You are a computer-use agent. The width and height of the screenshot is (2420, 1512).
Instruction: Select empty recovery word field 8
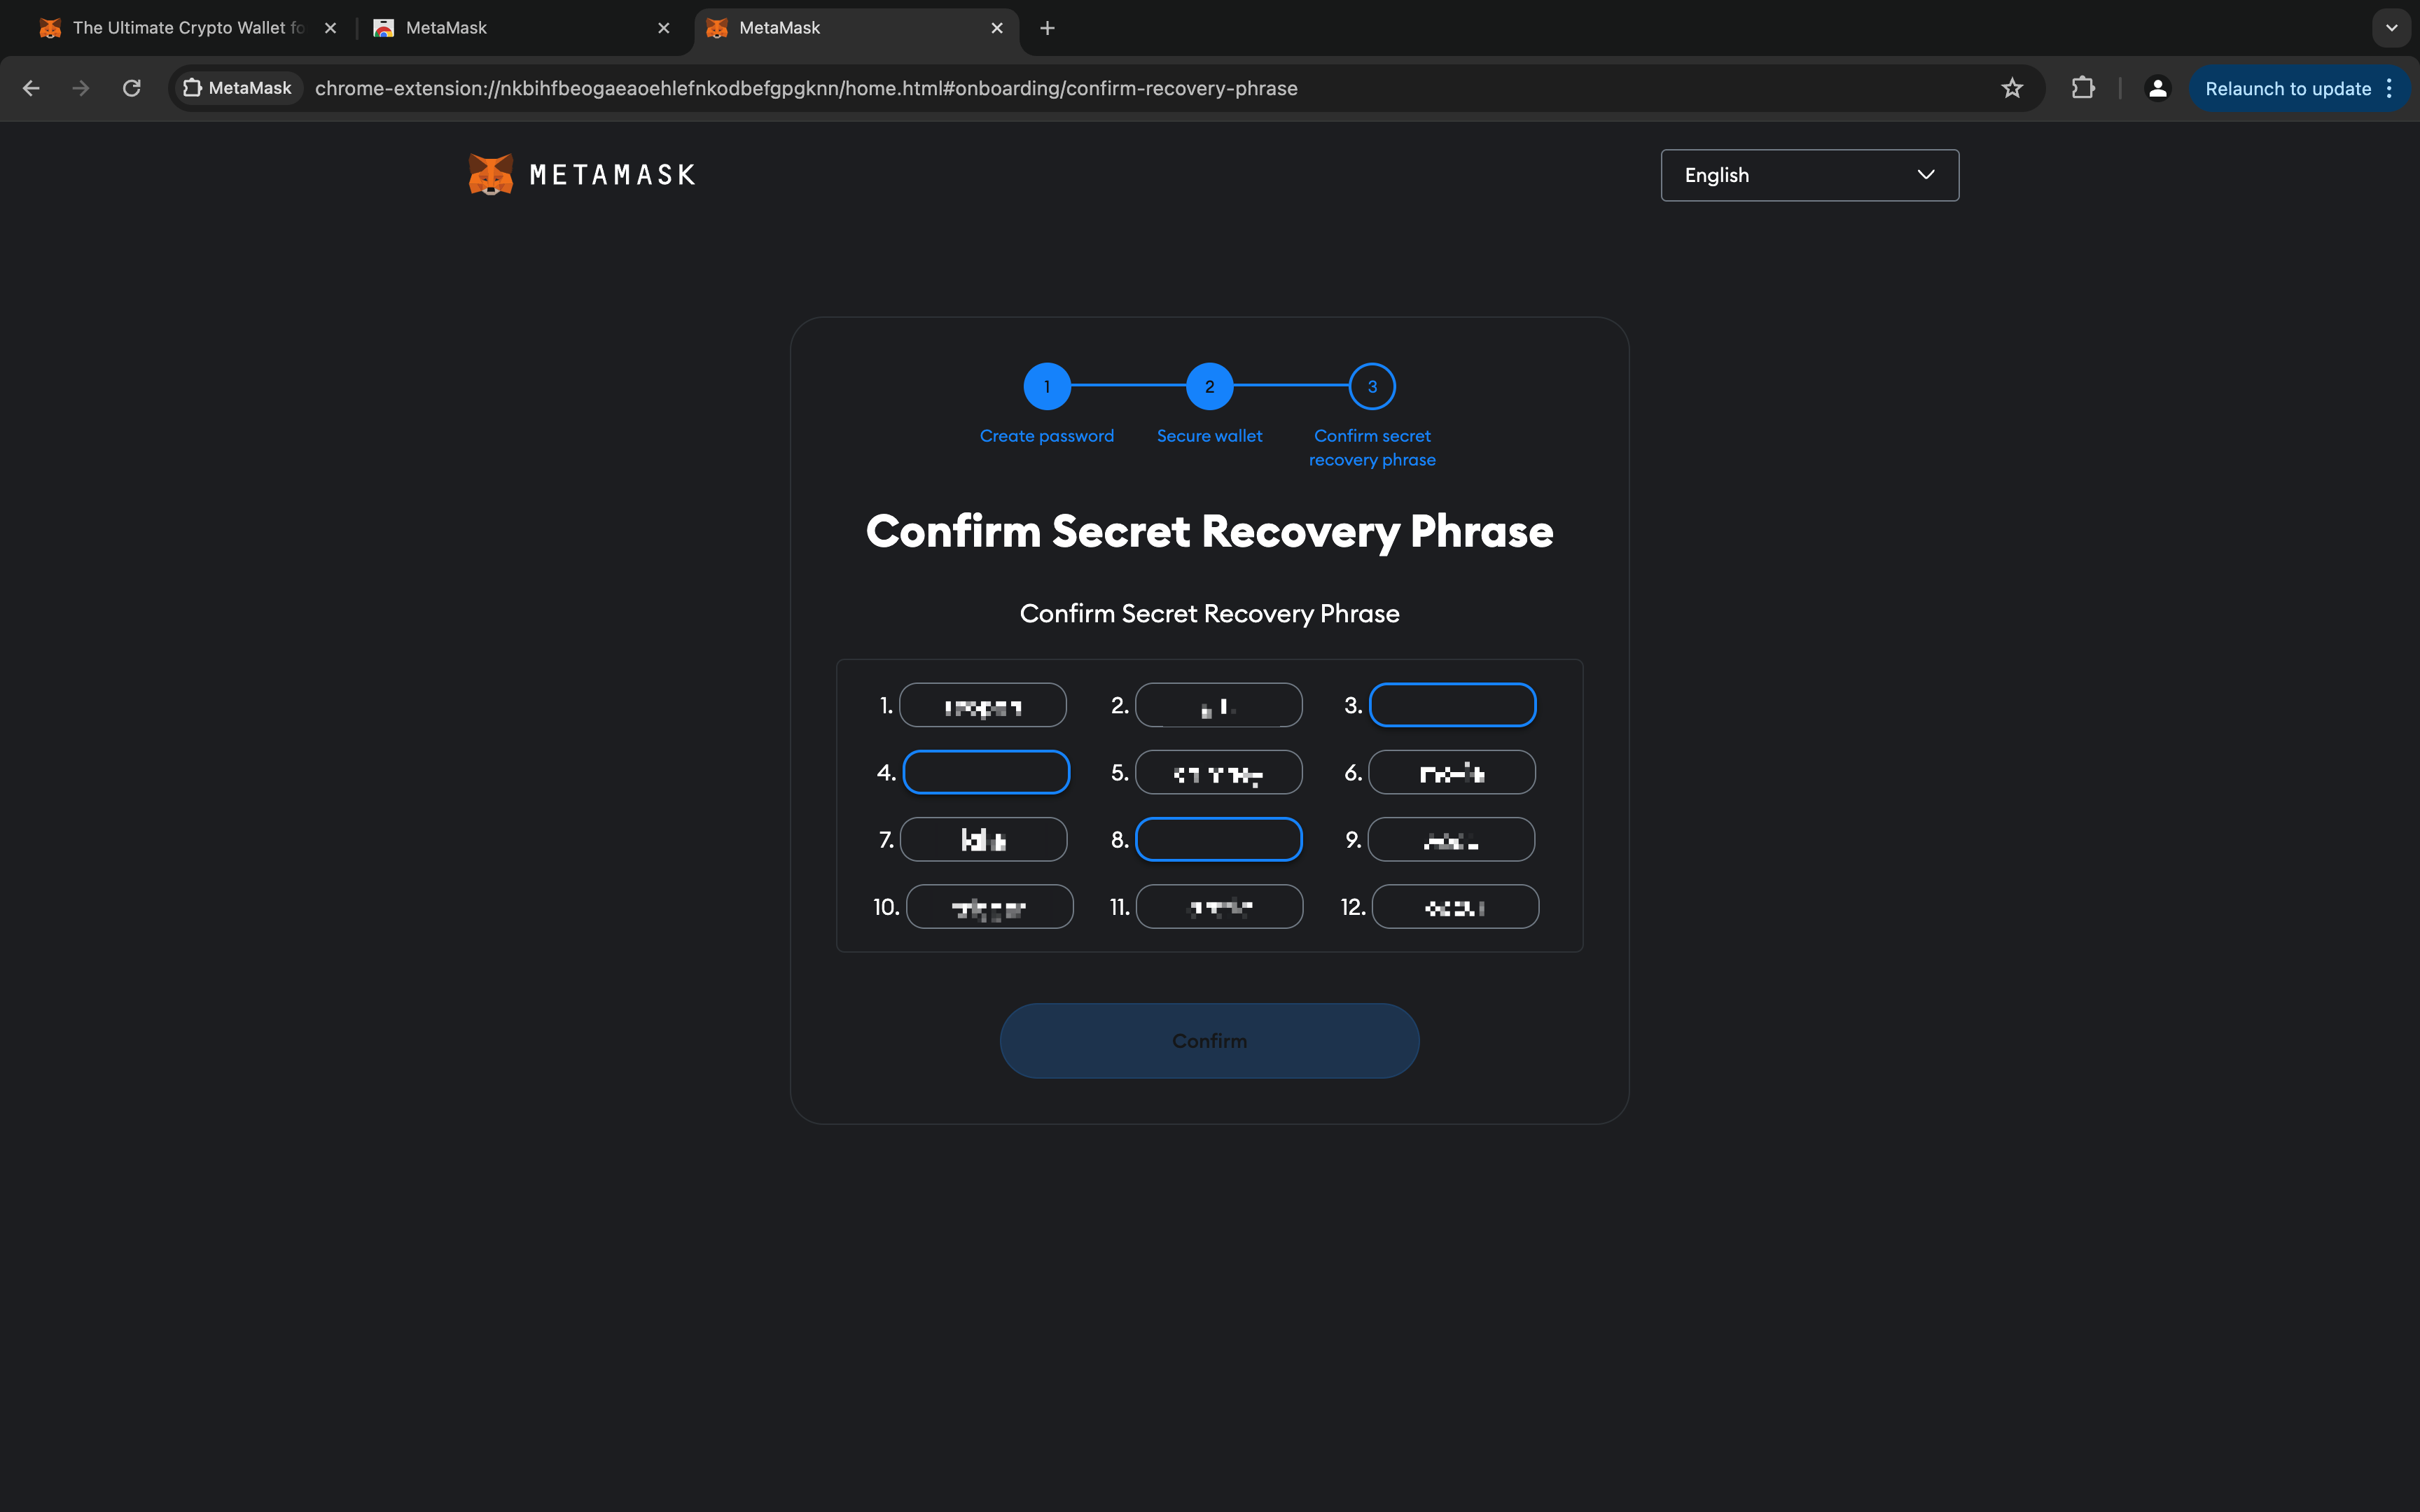click(x=1218, y=839)
